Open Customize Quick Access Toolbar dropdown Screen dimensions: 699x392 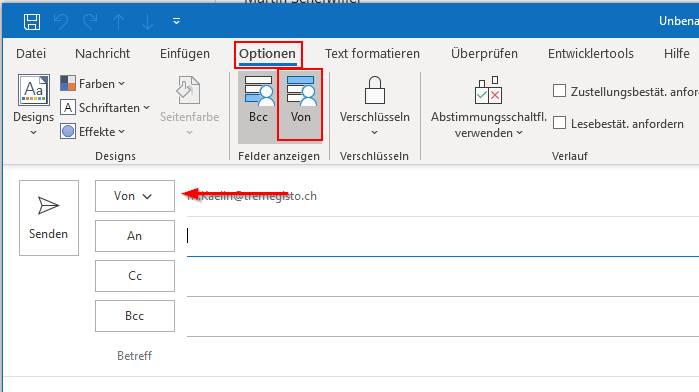point(177,21)
